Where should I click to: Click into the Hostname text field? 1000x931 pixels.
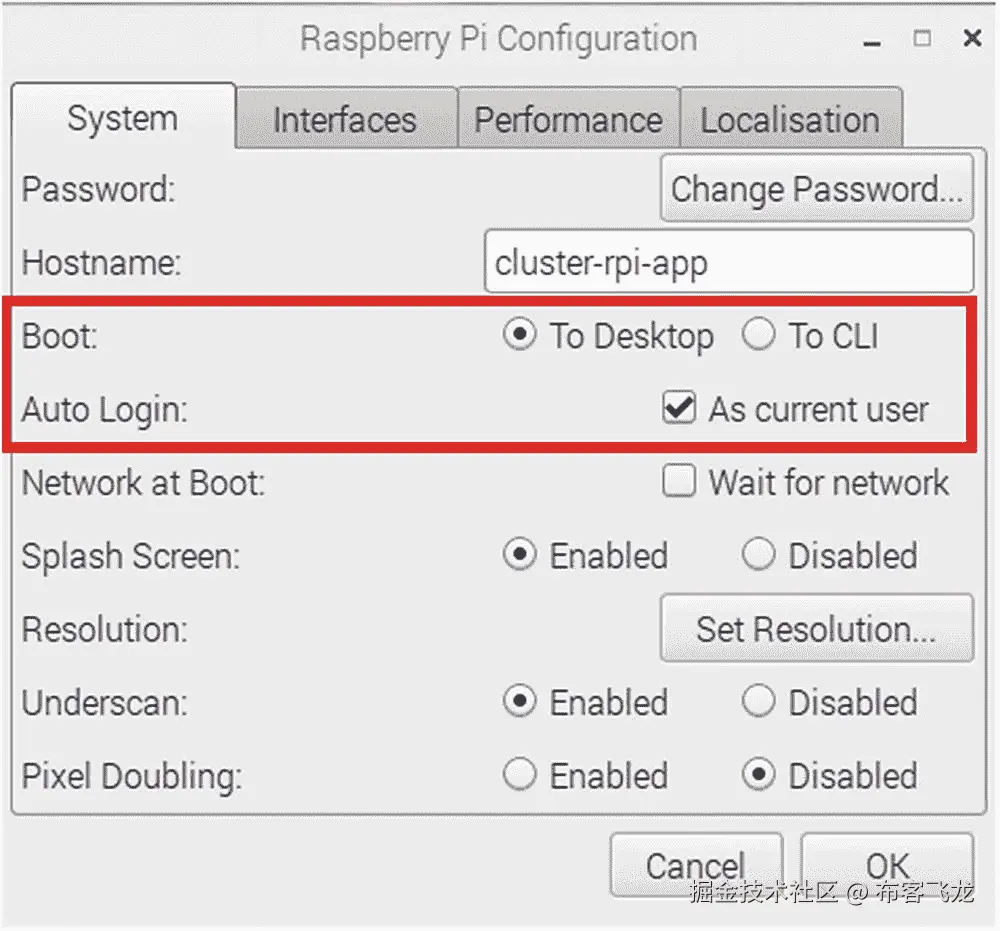pyautogui.click(x=728, y=263)
